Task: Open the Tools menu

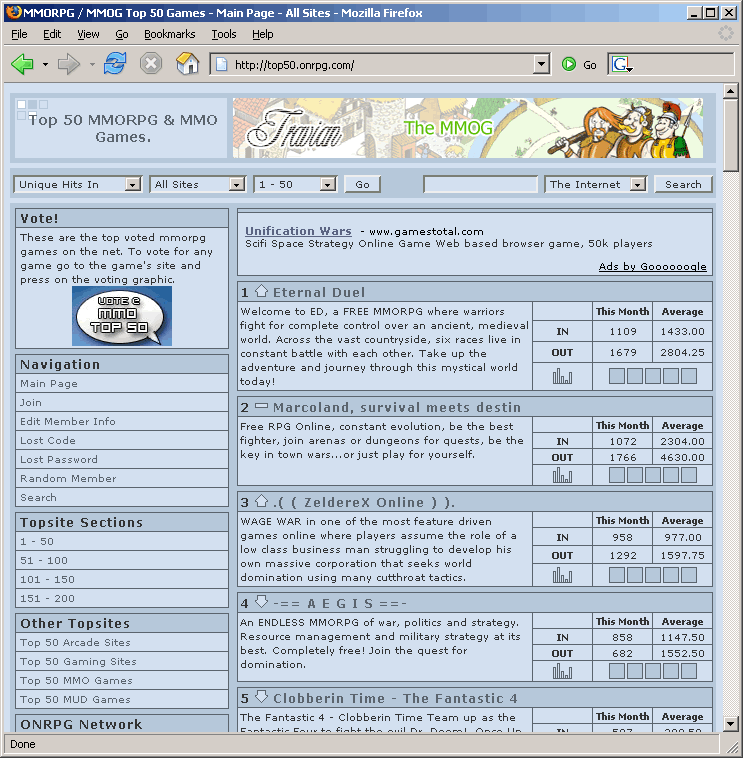Action: 223,34
